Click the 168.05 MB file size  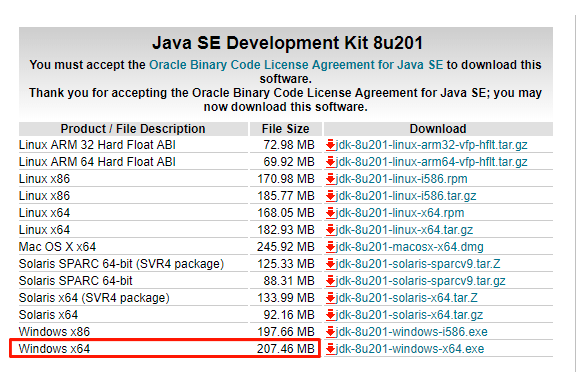pyautogui.click(x=286, y=213)
